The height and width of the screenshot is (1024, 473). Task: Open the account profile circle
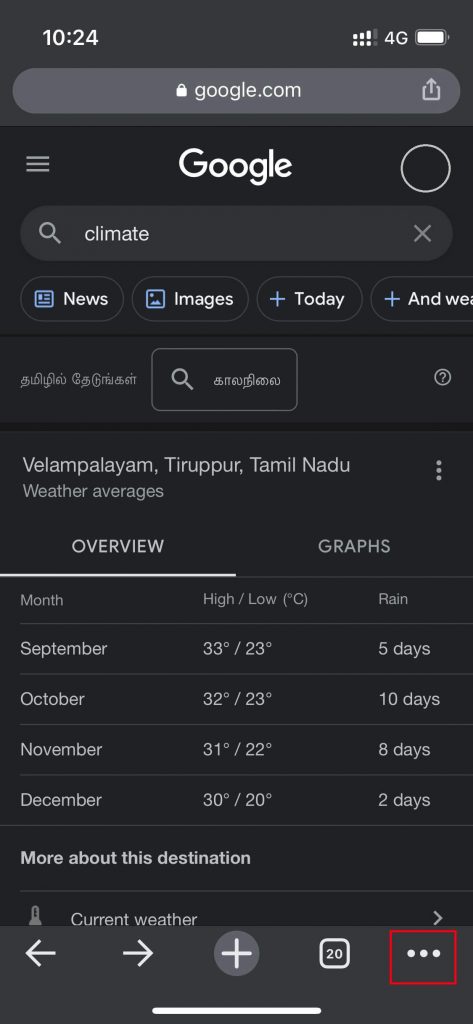tap(425, 168)
